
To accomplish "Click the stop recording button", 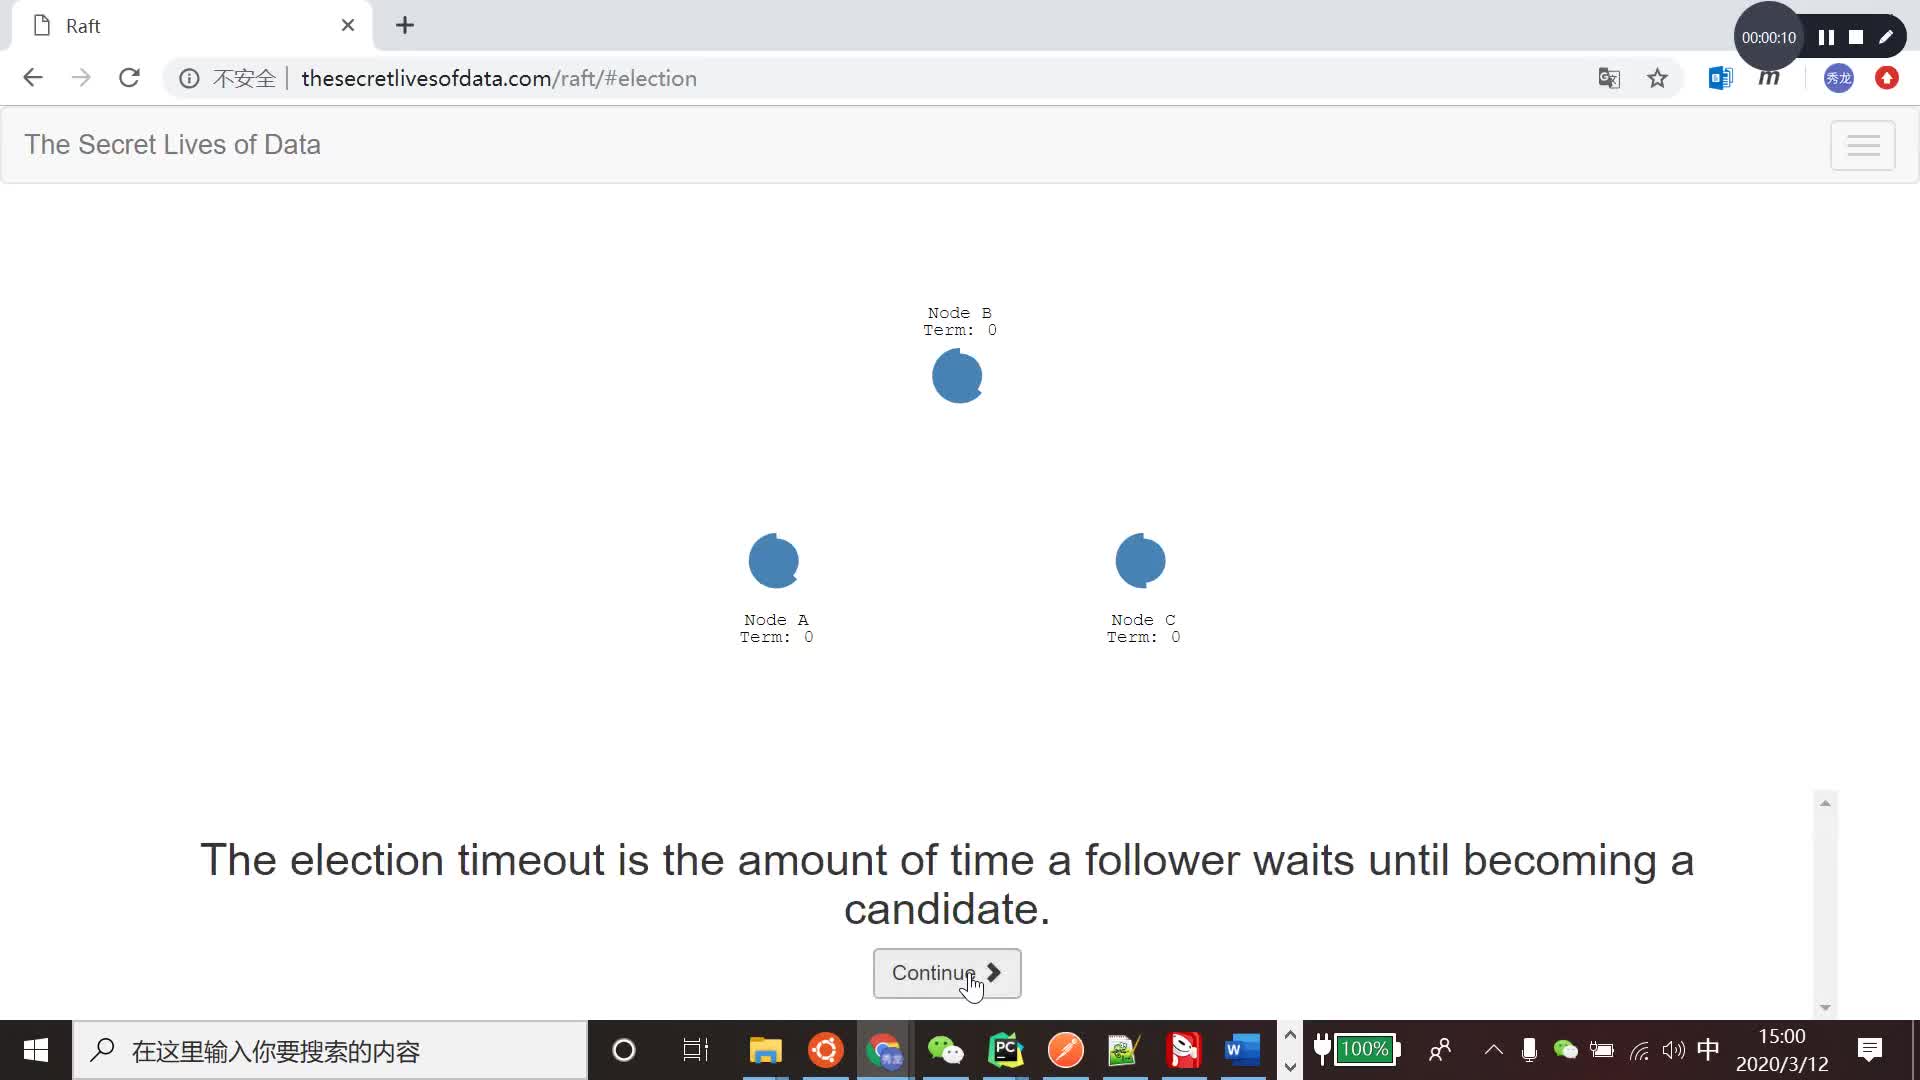I will click(x=1853, y=36).
